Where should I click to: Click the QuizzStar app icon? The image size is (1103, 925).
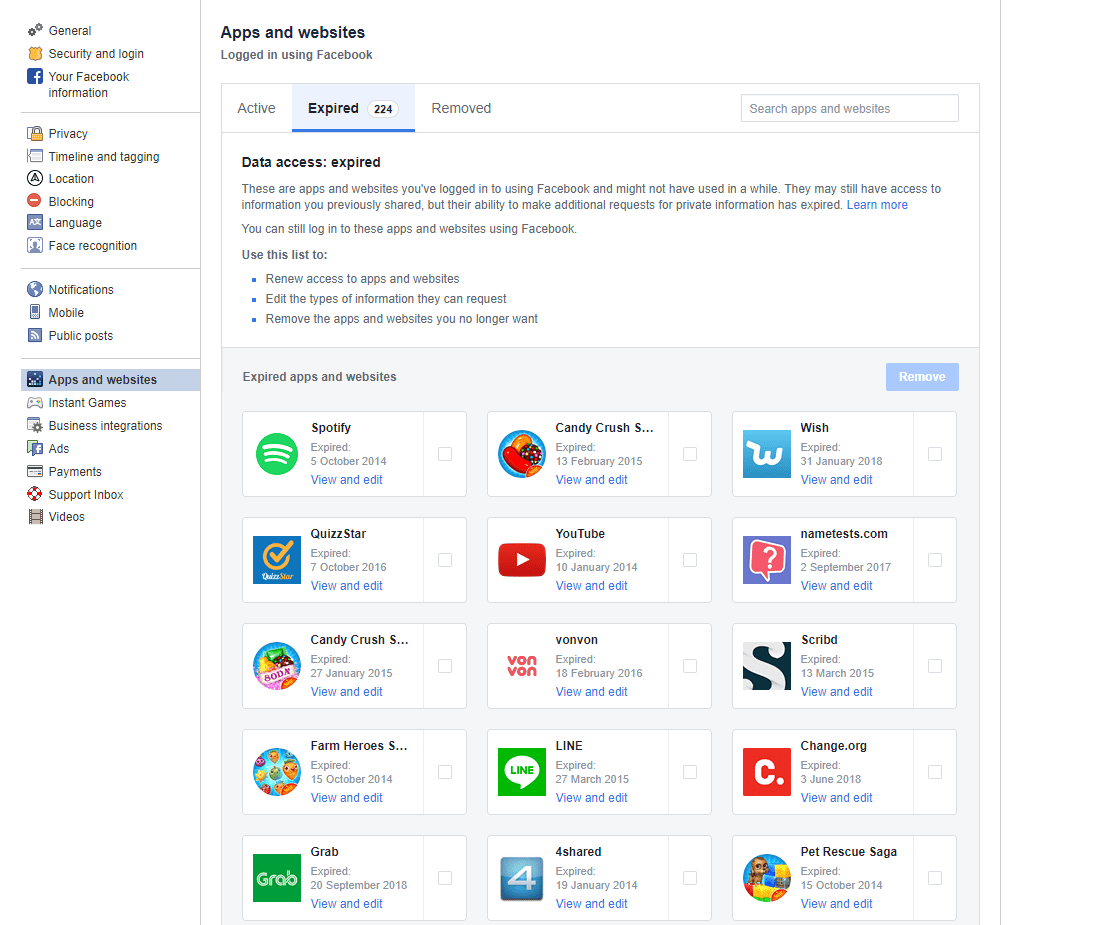pos(277,560)
